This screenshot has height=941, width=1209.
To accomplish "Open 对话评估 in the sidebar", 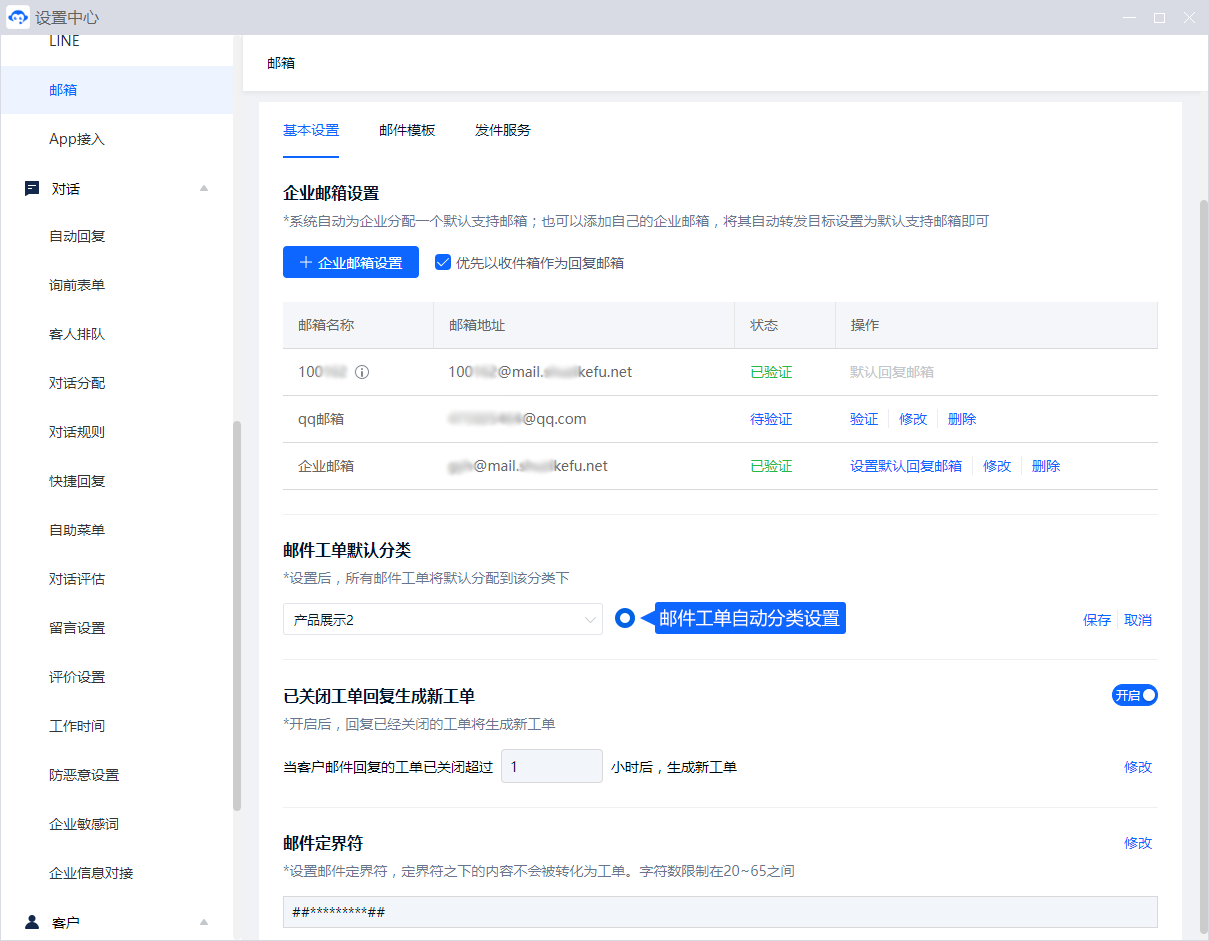I will [x=77, y=580].
